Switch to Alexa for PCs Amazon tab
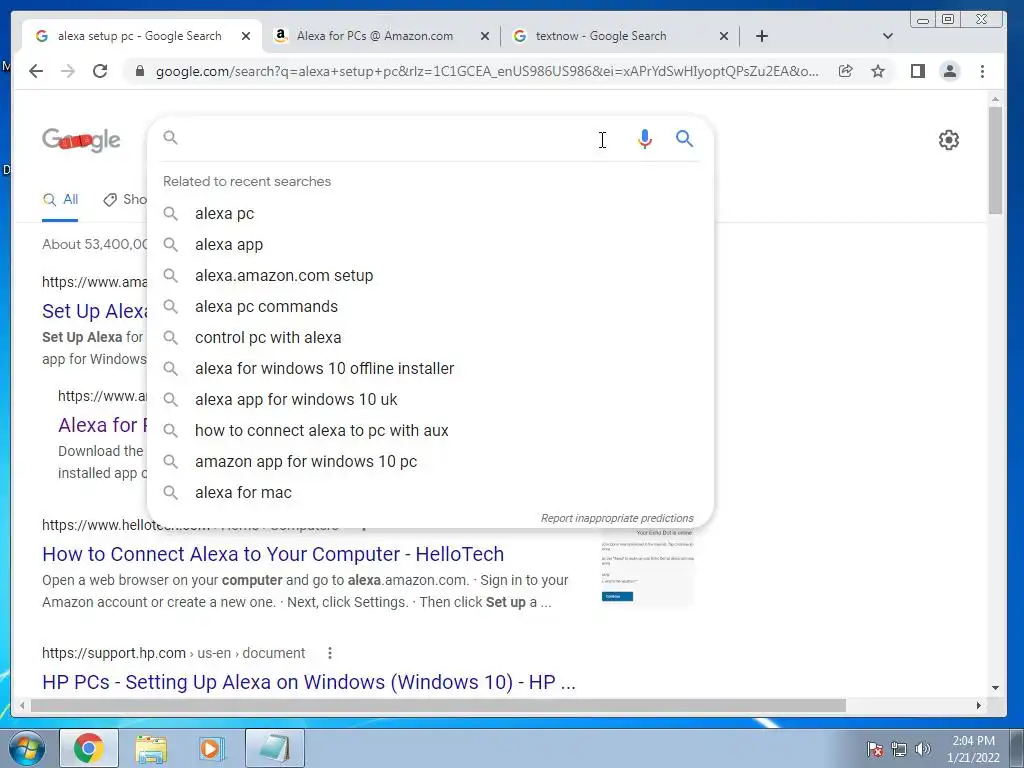This screenshot has width=1024, height=768. click(x=374, y=36)
